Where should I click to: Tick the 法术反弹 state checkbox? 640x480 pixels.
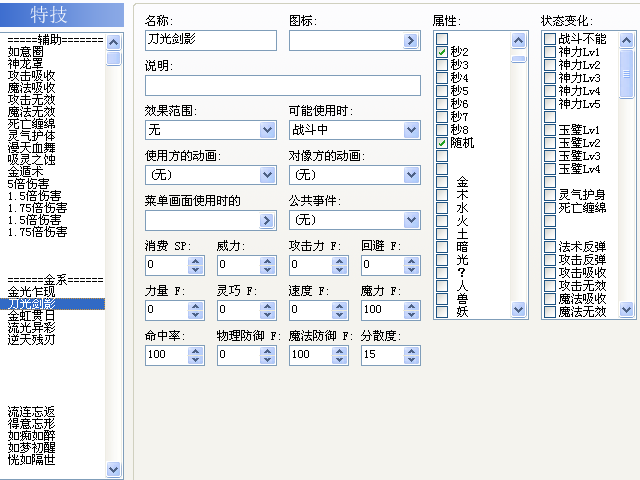(550, 247)
